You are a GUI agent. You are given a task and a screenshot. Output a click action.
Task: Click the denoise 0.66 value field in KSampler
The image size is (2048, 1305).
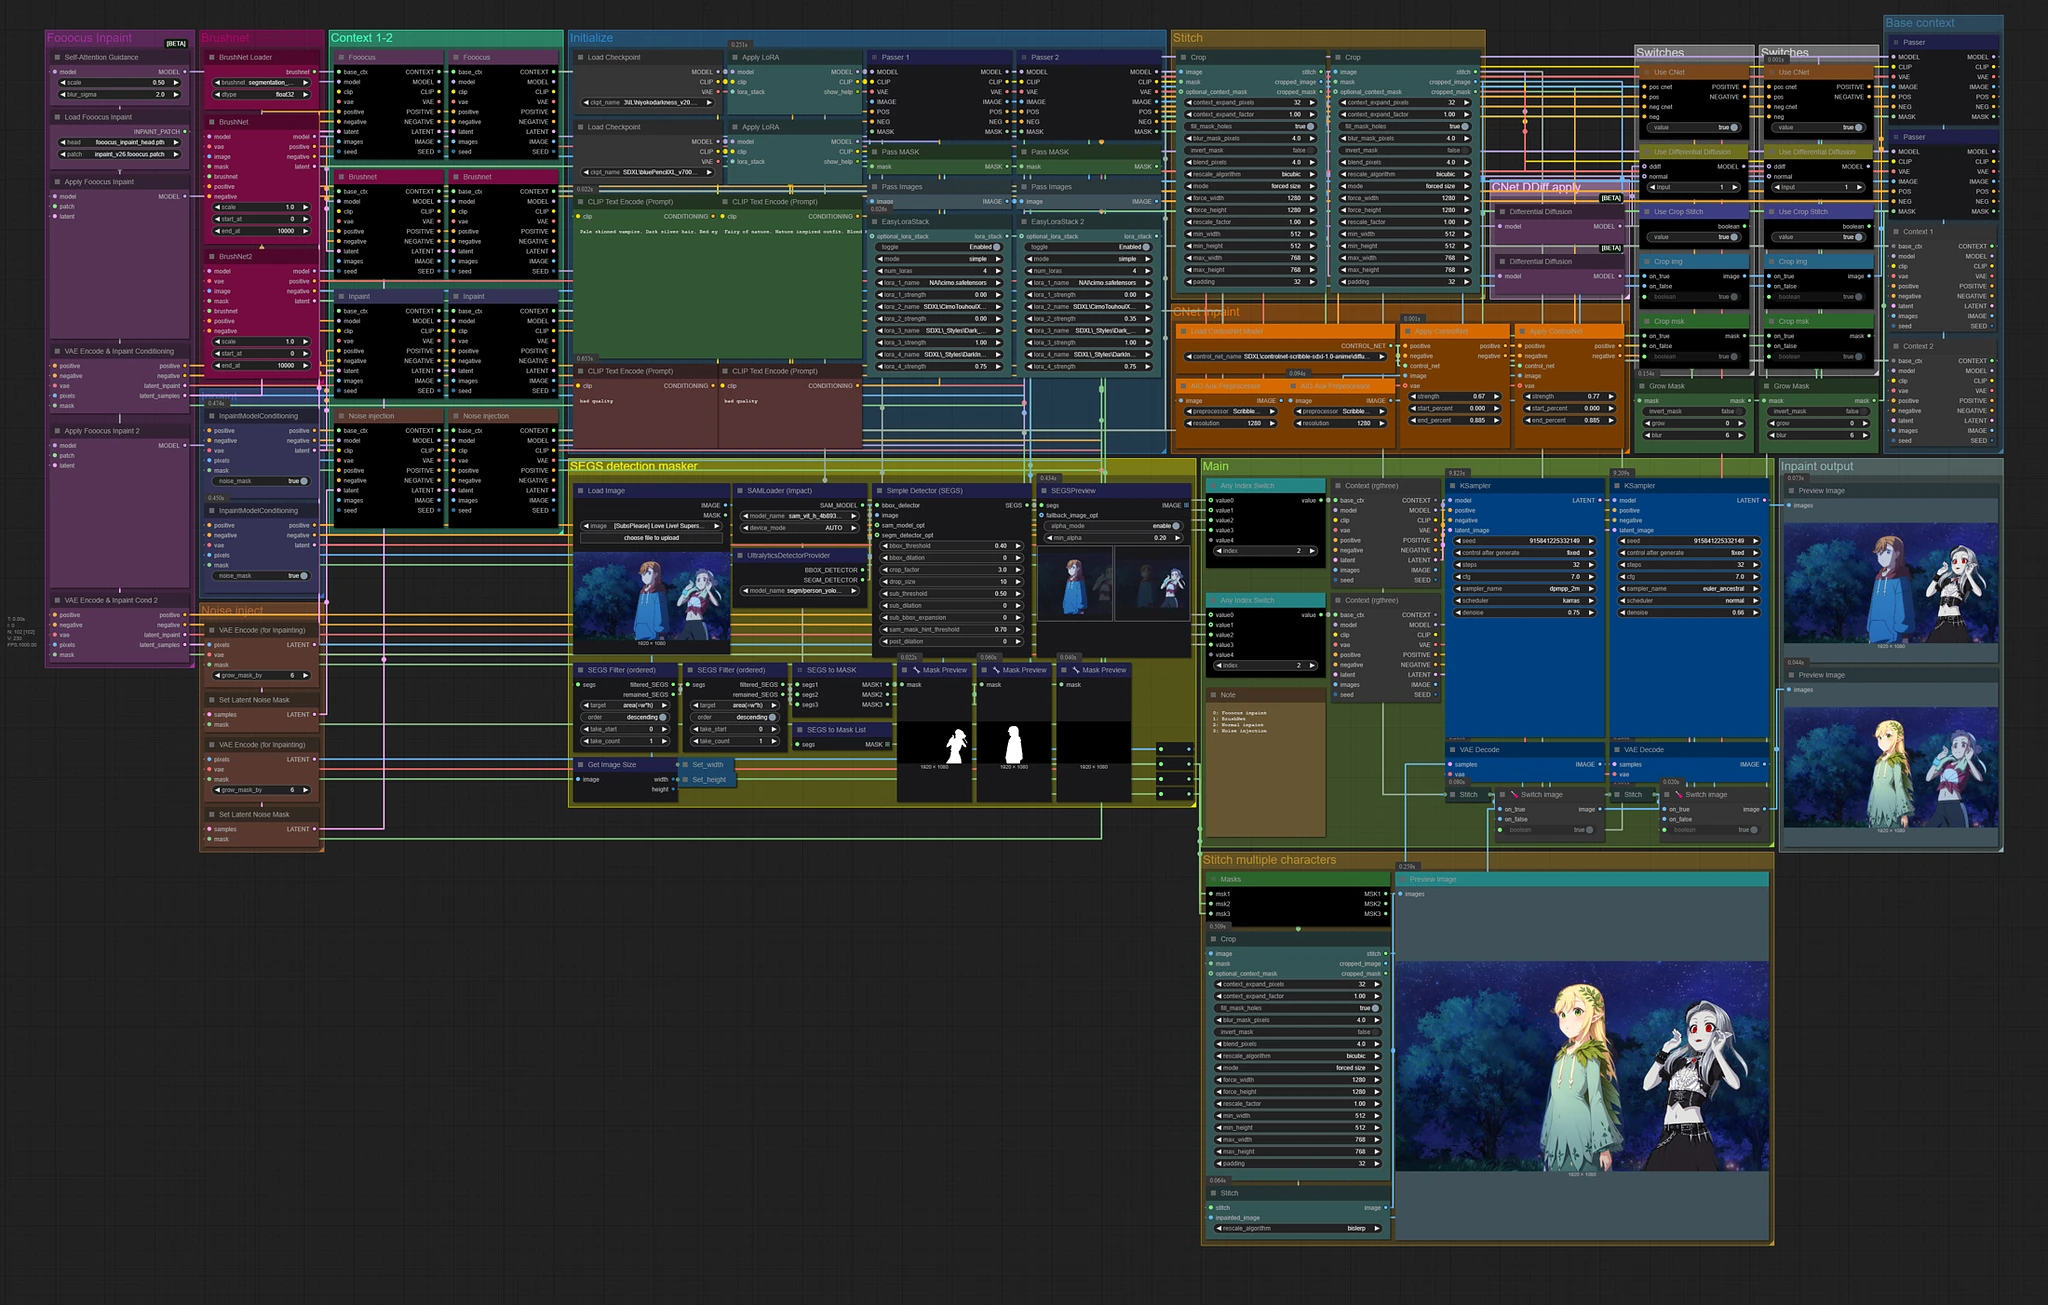click(1688, 613)
